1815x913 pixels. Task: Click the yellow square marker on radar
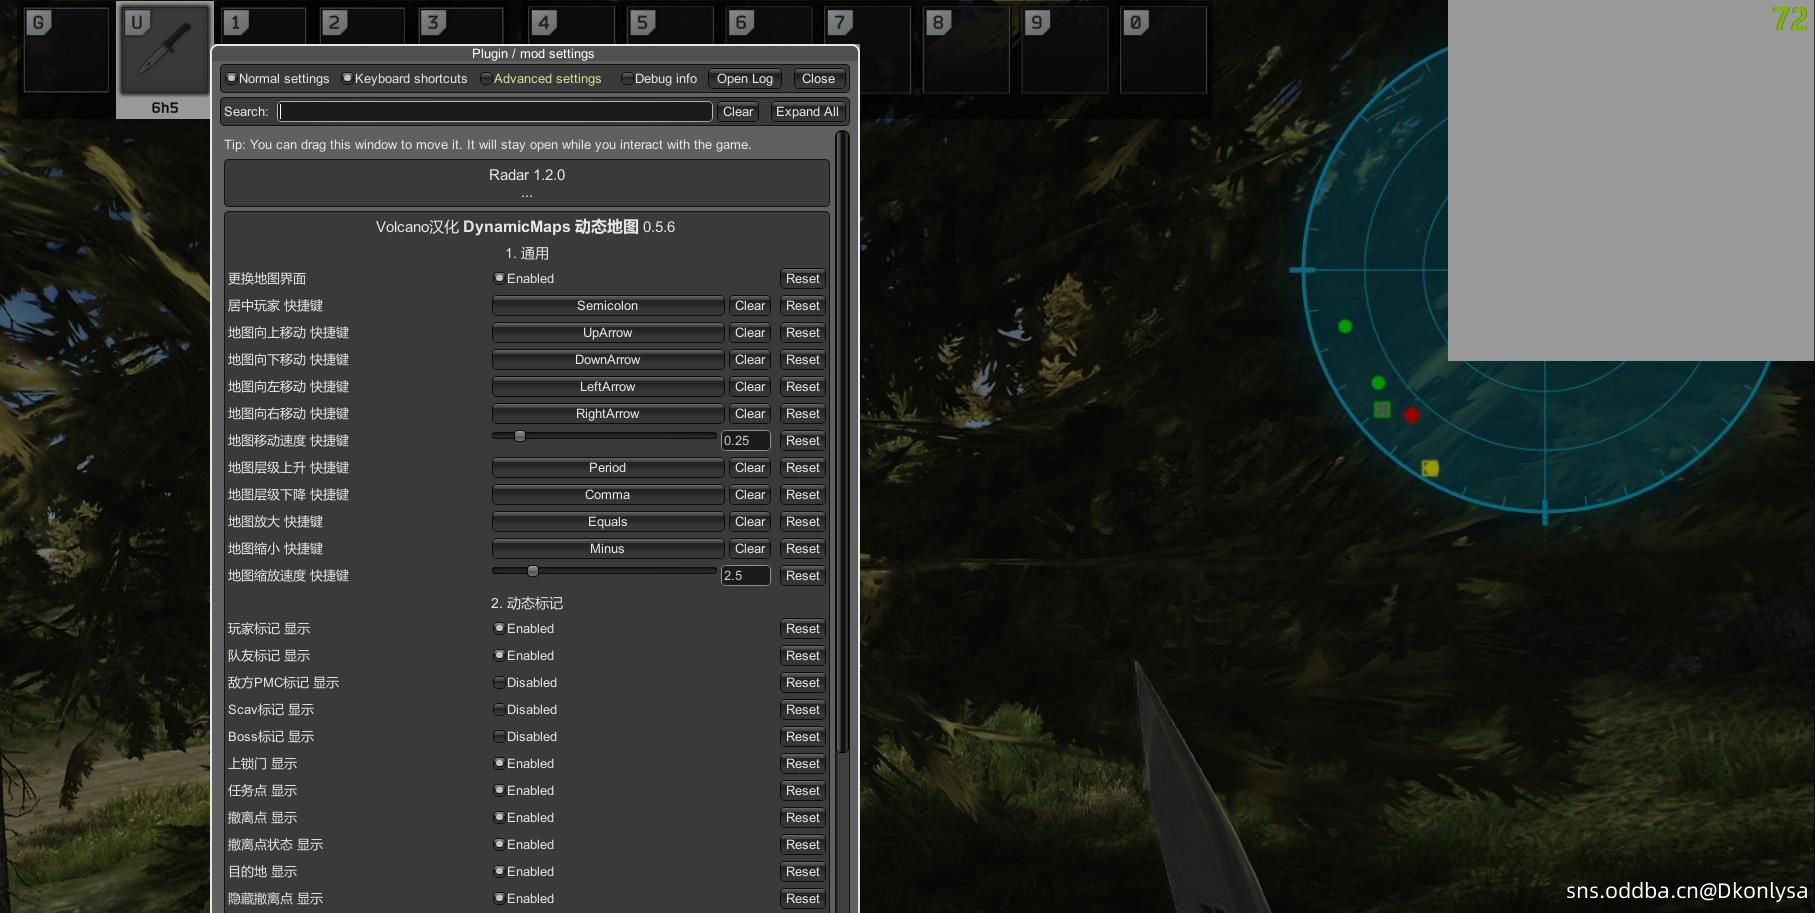pyautogui.click(x=1430, y=468)
